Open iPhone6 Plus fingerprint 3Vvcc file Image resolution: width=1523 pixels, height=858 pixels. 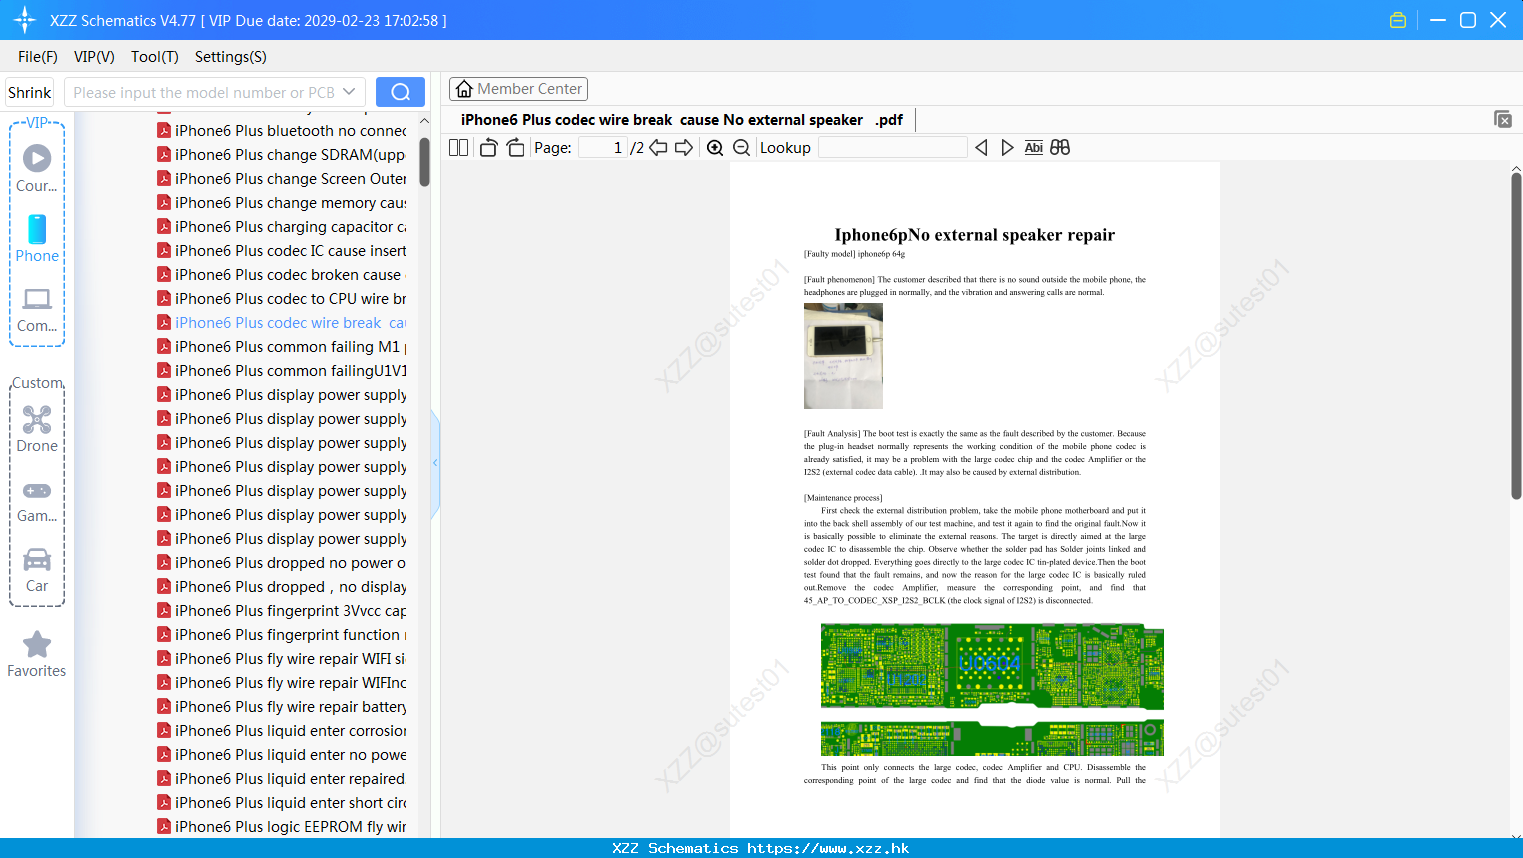282,611
